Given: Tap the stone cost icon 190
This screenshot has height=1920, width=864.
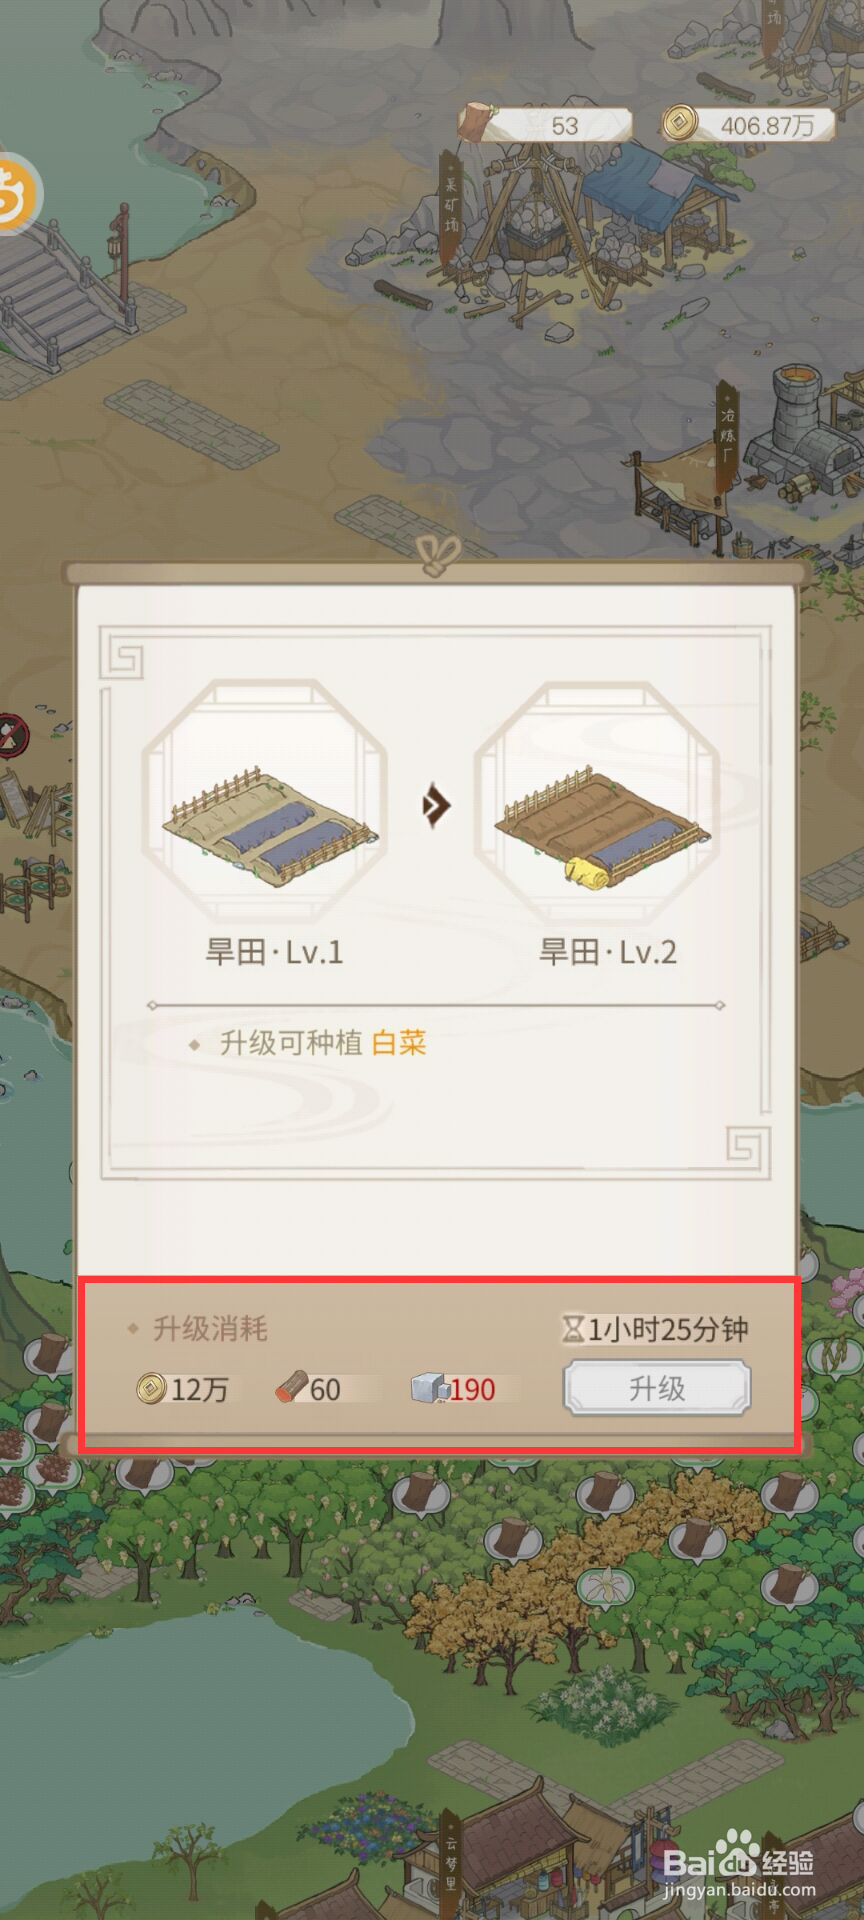Looking at the screenshot, I should click(x=430, y=1388).
